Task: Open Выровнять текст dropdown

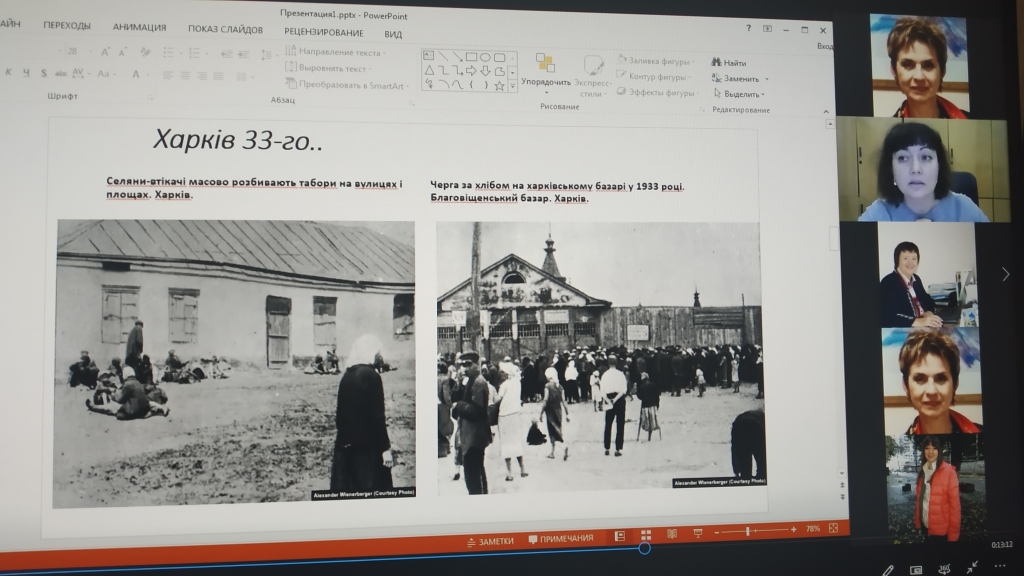Action: (x=328, y=68)
